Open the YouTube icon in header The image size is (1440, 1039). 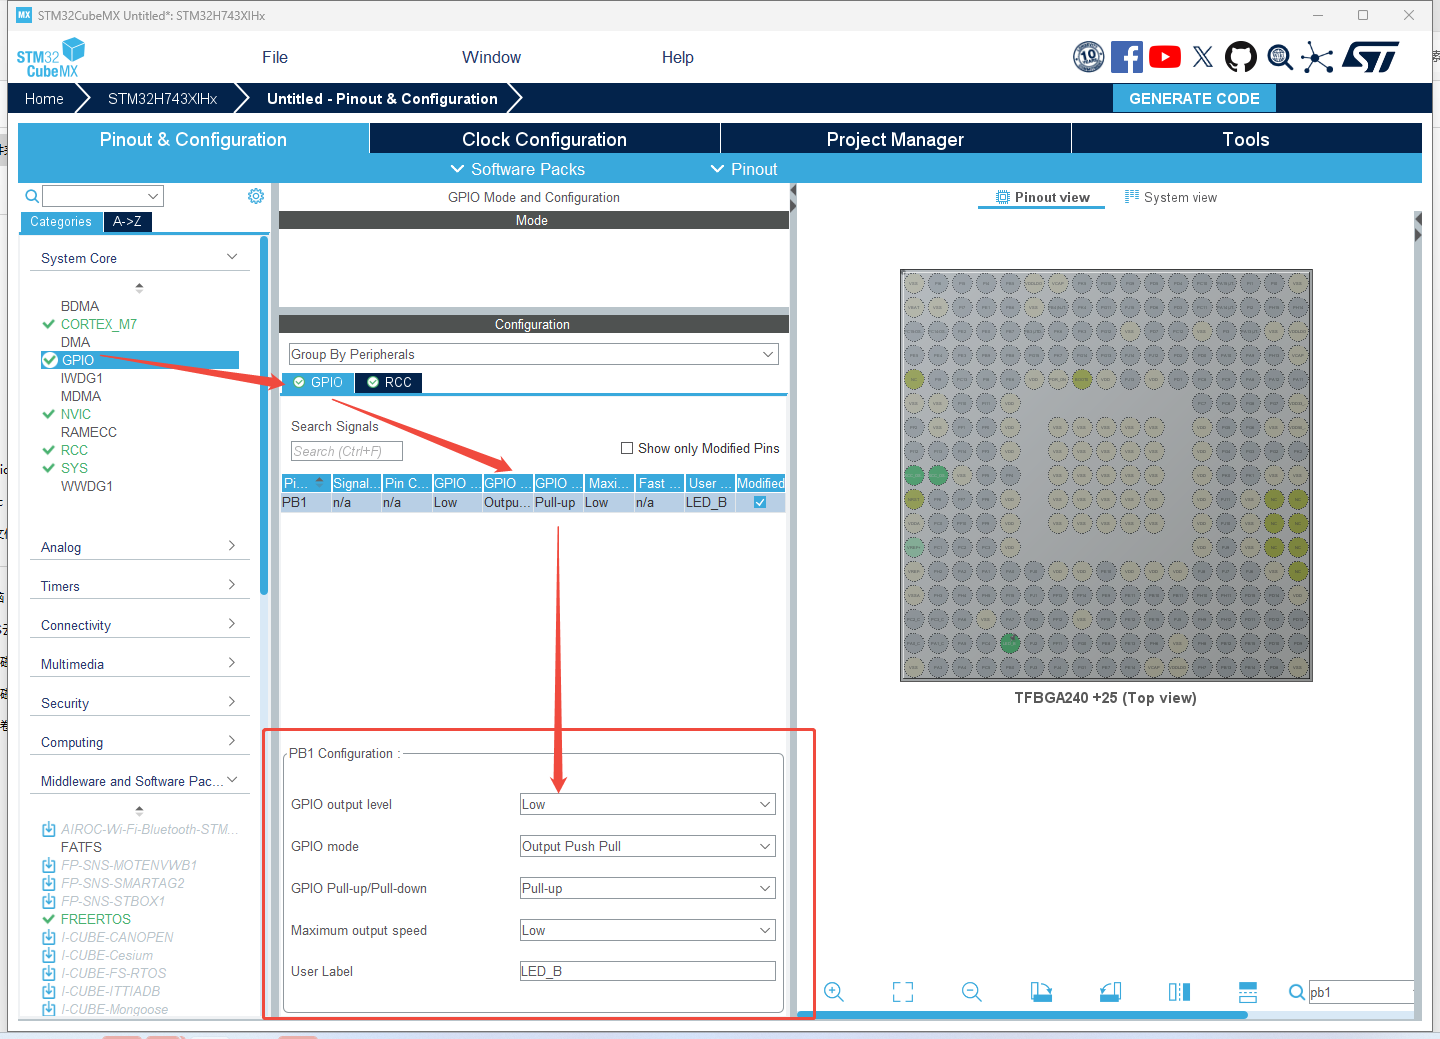[x=1165, y=57]
